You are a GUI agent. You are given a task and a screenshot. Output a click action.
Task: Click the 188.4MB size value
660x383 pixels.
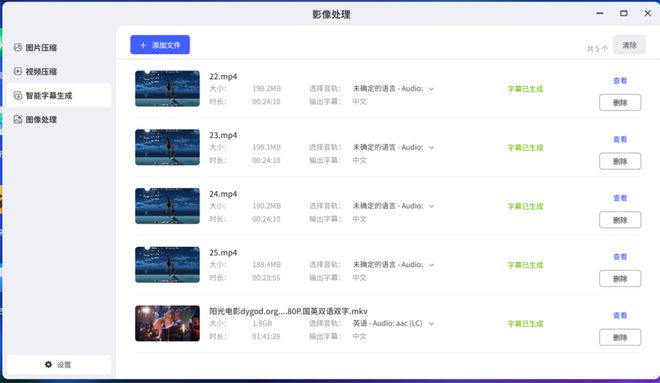coord(266,265)
